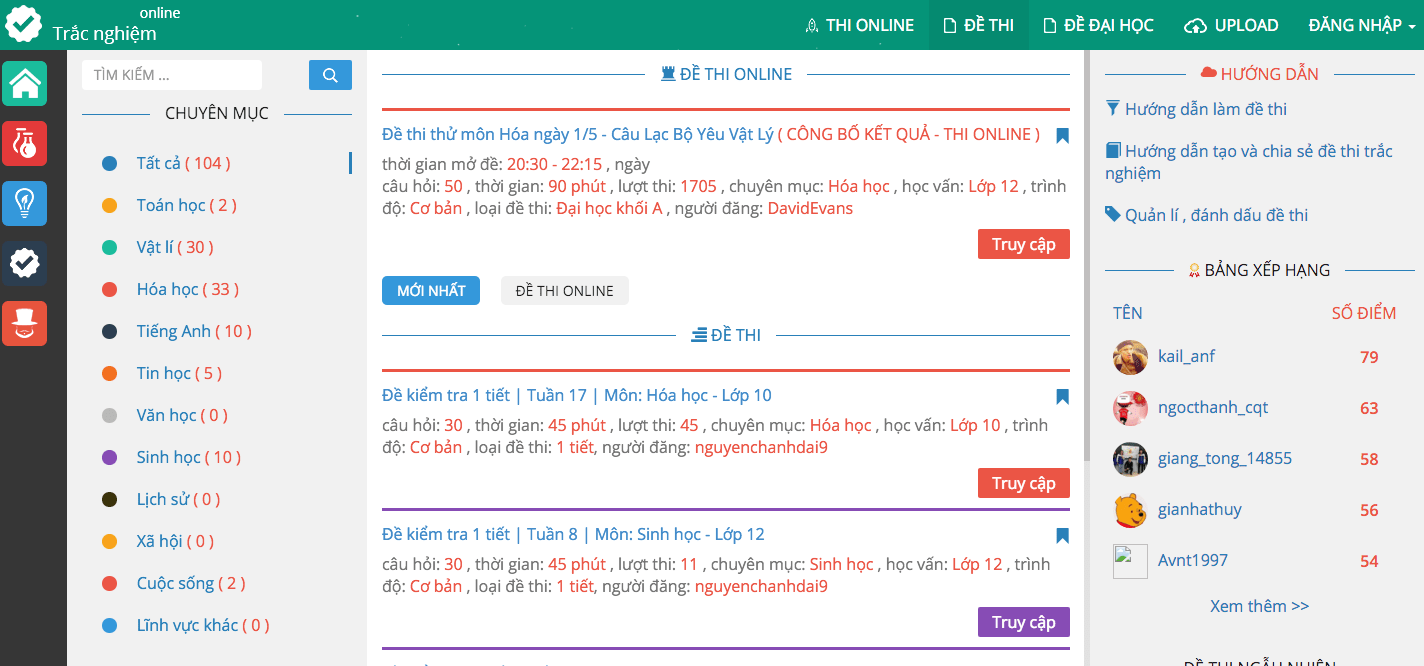Open the UPLOAD page from the navbar
Image resolution: width=1424 pixels, height=666 pixels.
[1231, 25]
